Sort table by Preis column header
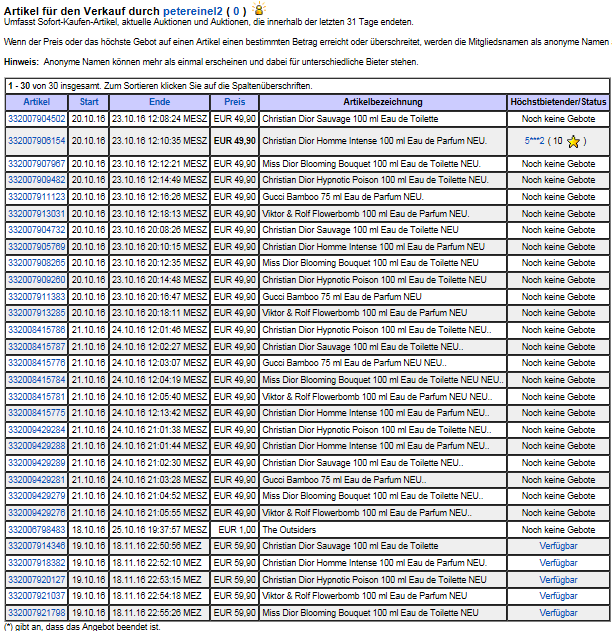Image resolution: width=612 pixels, height=631 pixels. 235,102
